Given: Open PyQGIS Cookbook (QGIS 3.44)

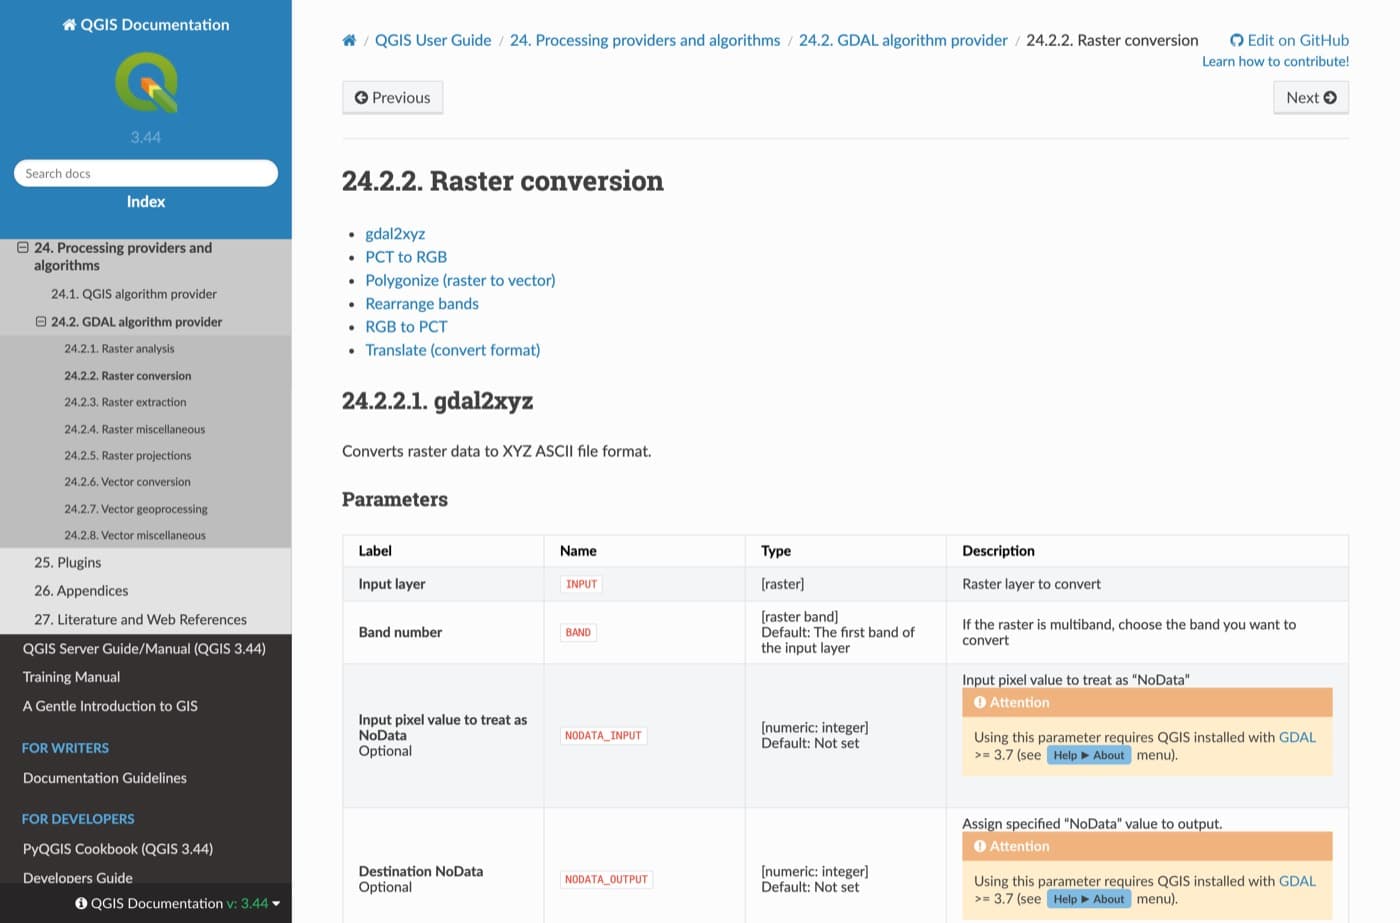Looking at the screenshot, I should tap(118, 849).
